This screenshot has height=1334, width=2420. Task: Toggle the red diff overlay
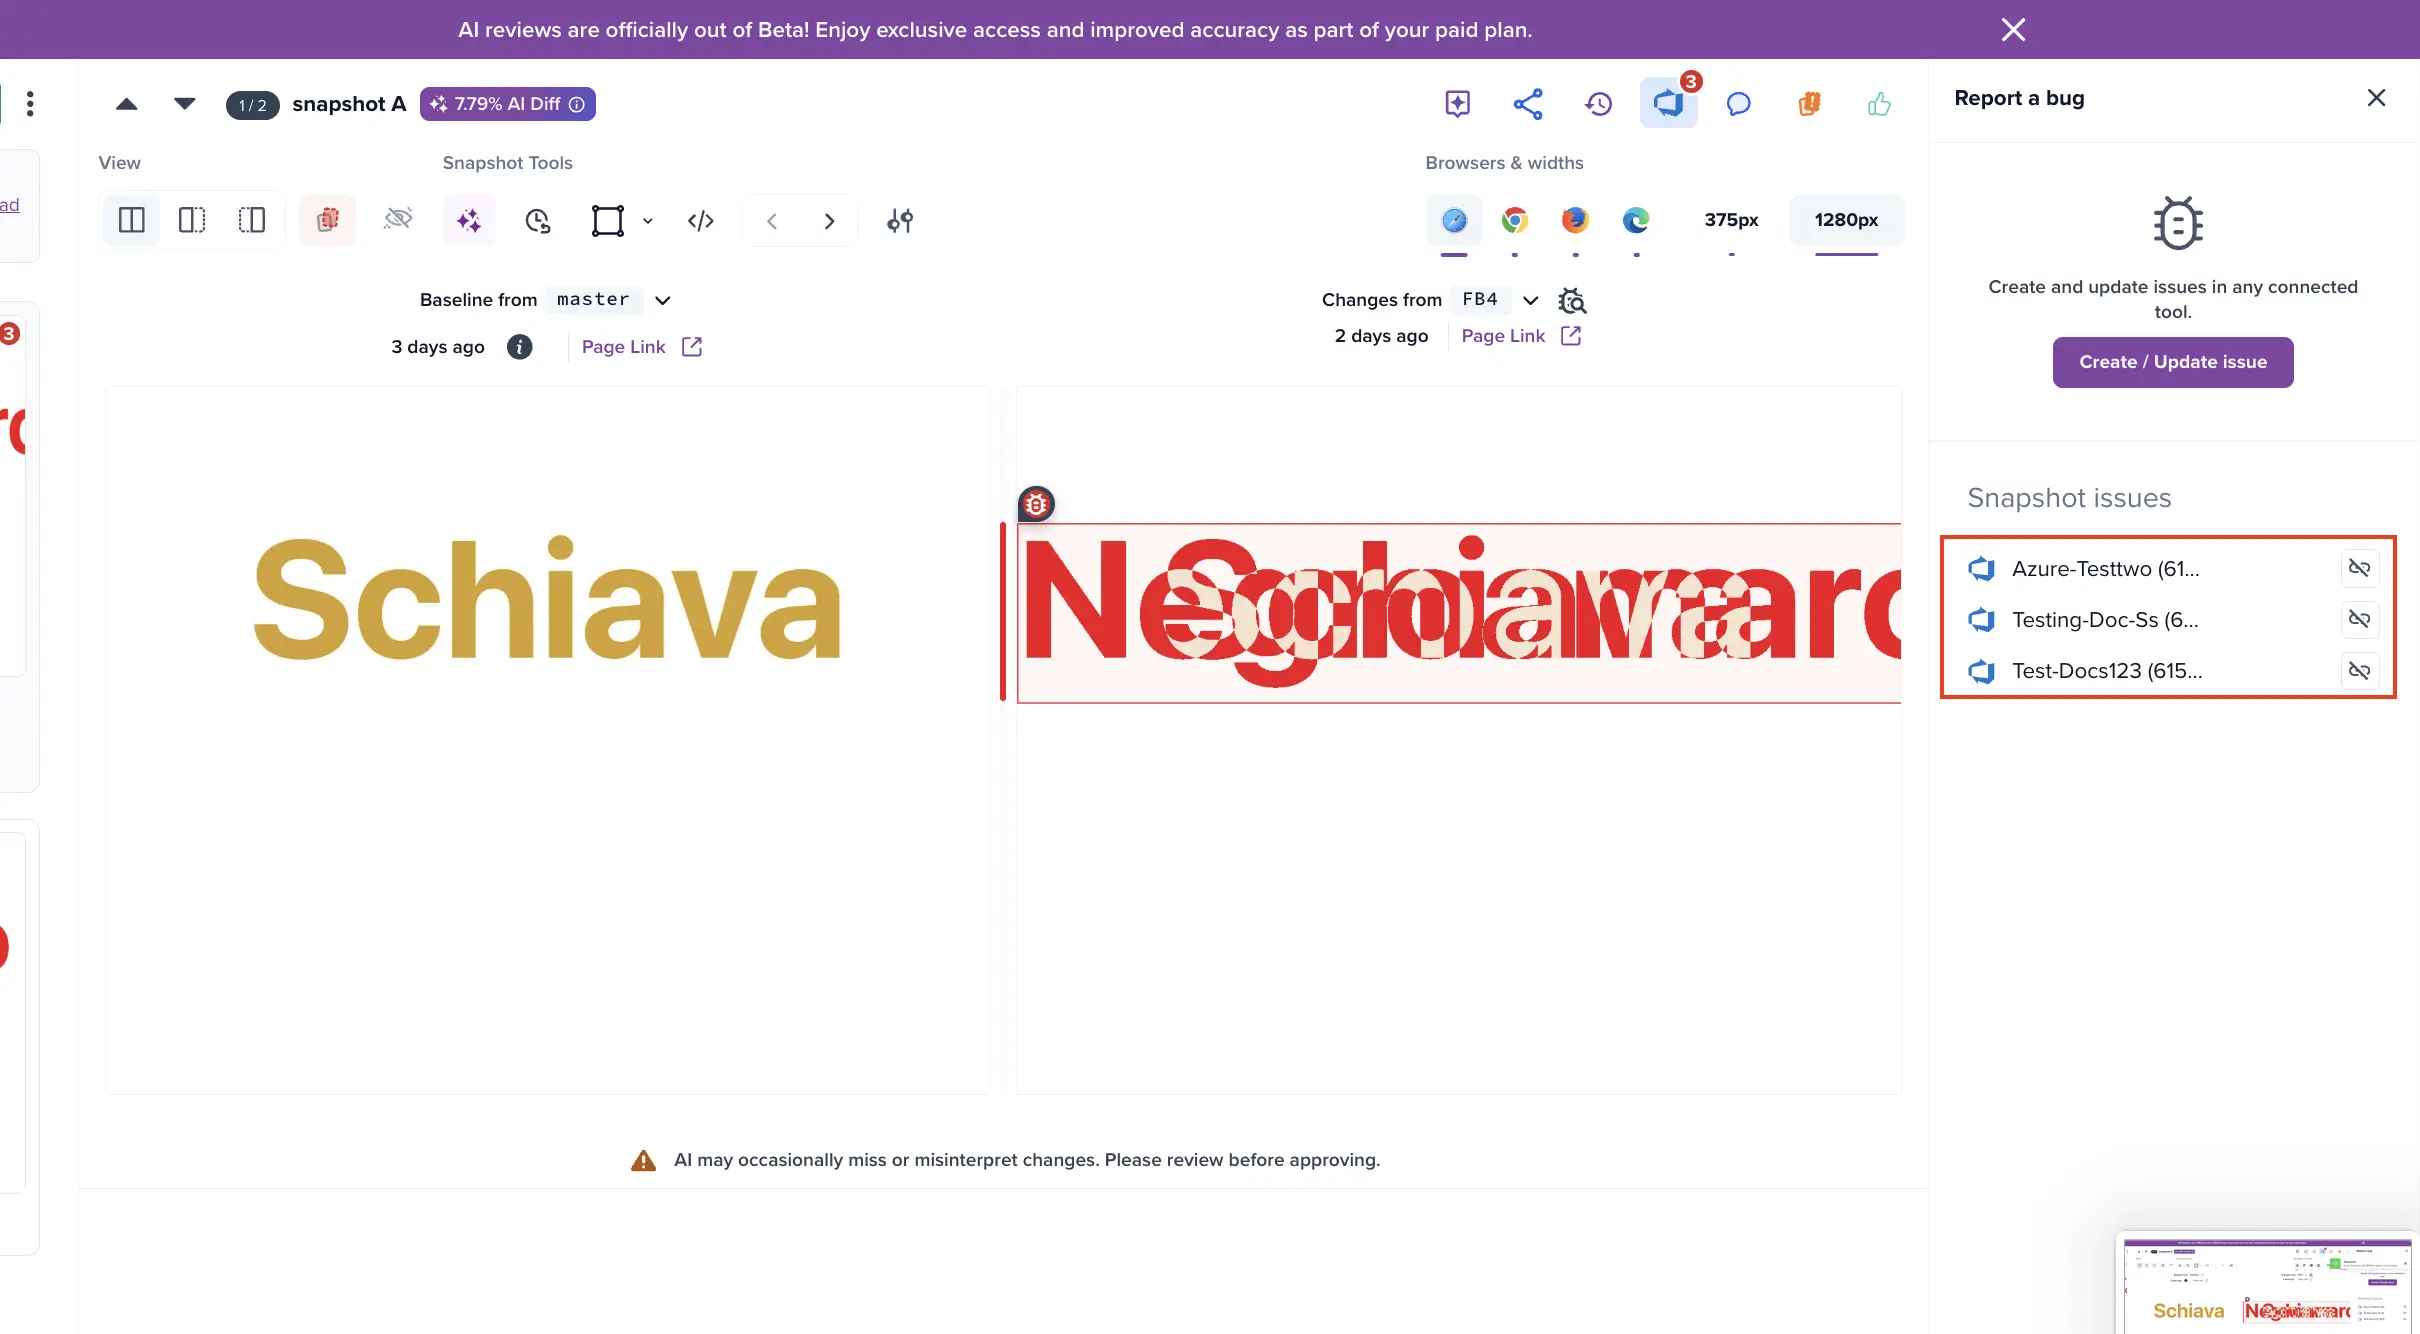tap(328, 220)
